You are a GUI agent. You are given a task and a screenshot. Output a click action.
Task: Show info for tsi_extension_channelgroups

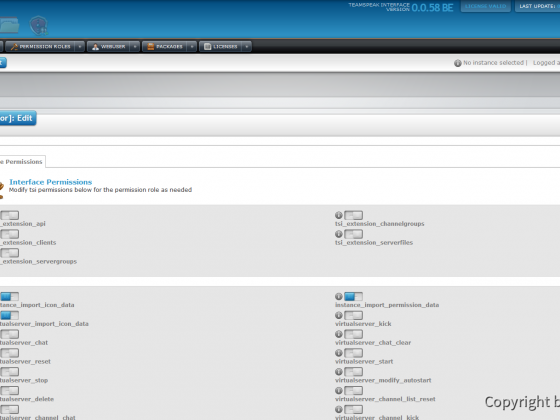coord(339,215)
